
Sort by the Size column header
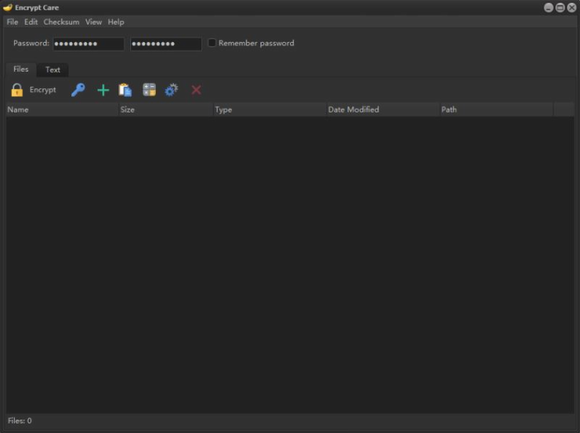tap(166, 109)
